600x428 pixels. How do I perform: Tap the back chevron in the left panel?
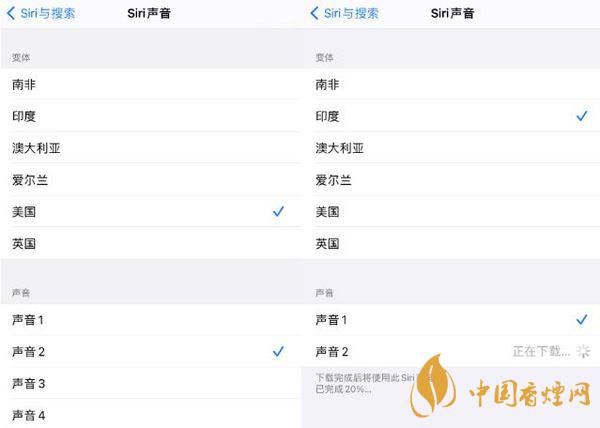[12, 14]
